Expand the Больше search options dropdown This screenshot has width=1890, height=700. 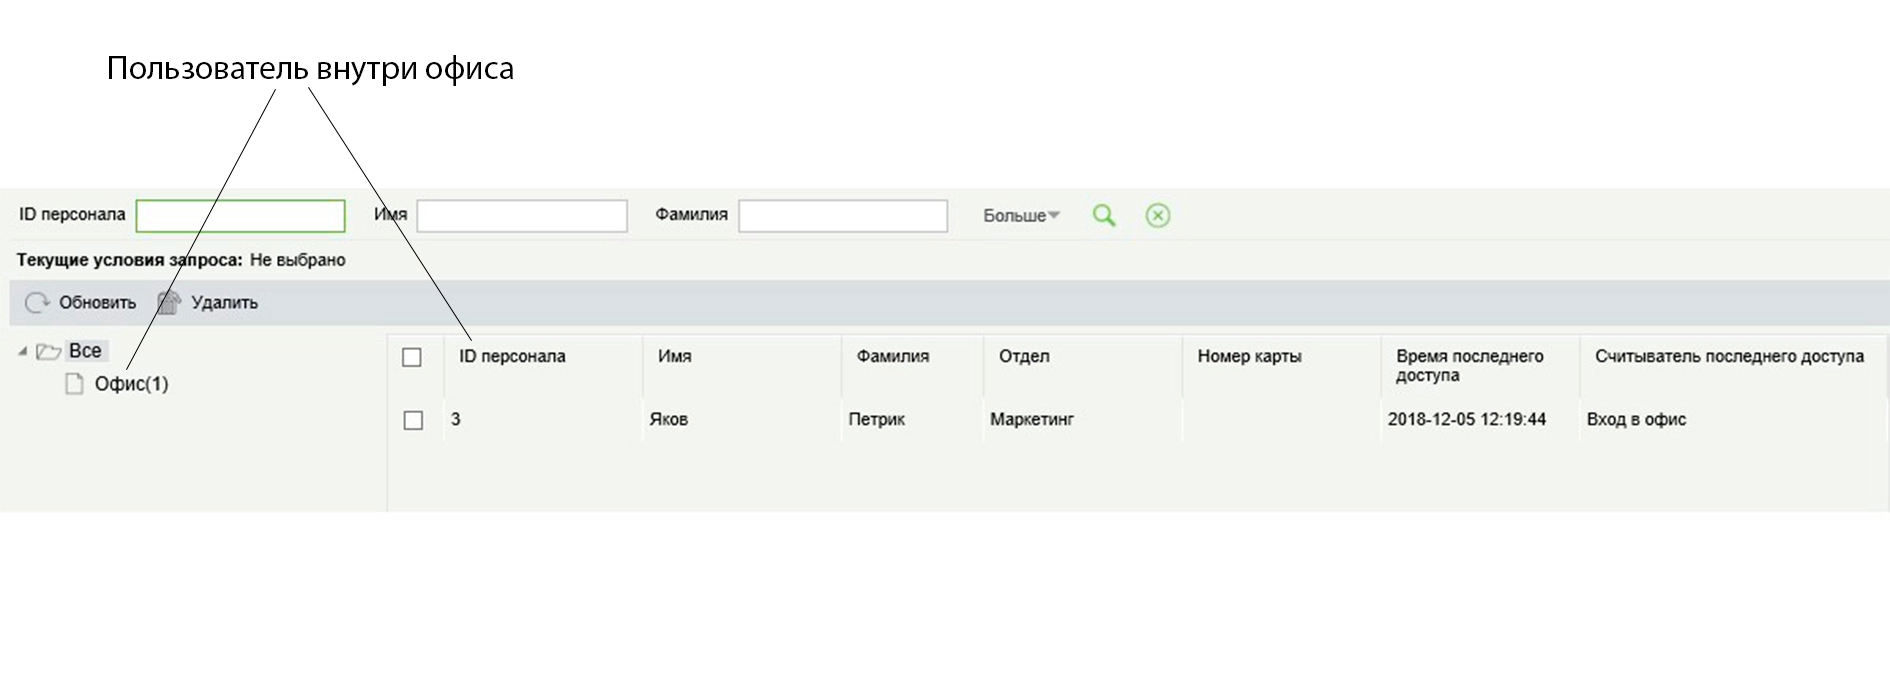[1021, 215]
